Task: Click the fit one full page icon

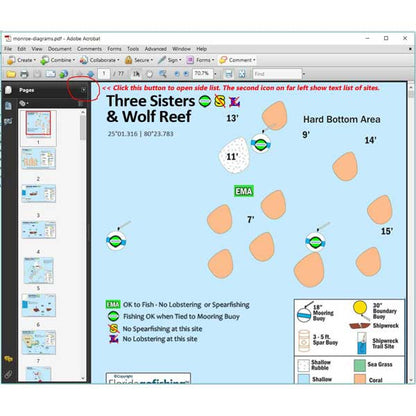Action: pos(242,74)
